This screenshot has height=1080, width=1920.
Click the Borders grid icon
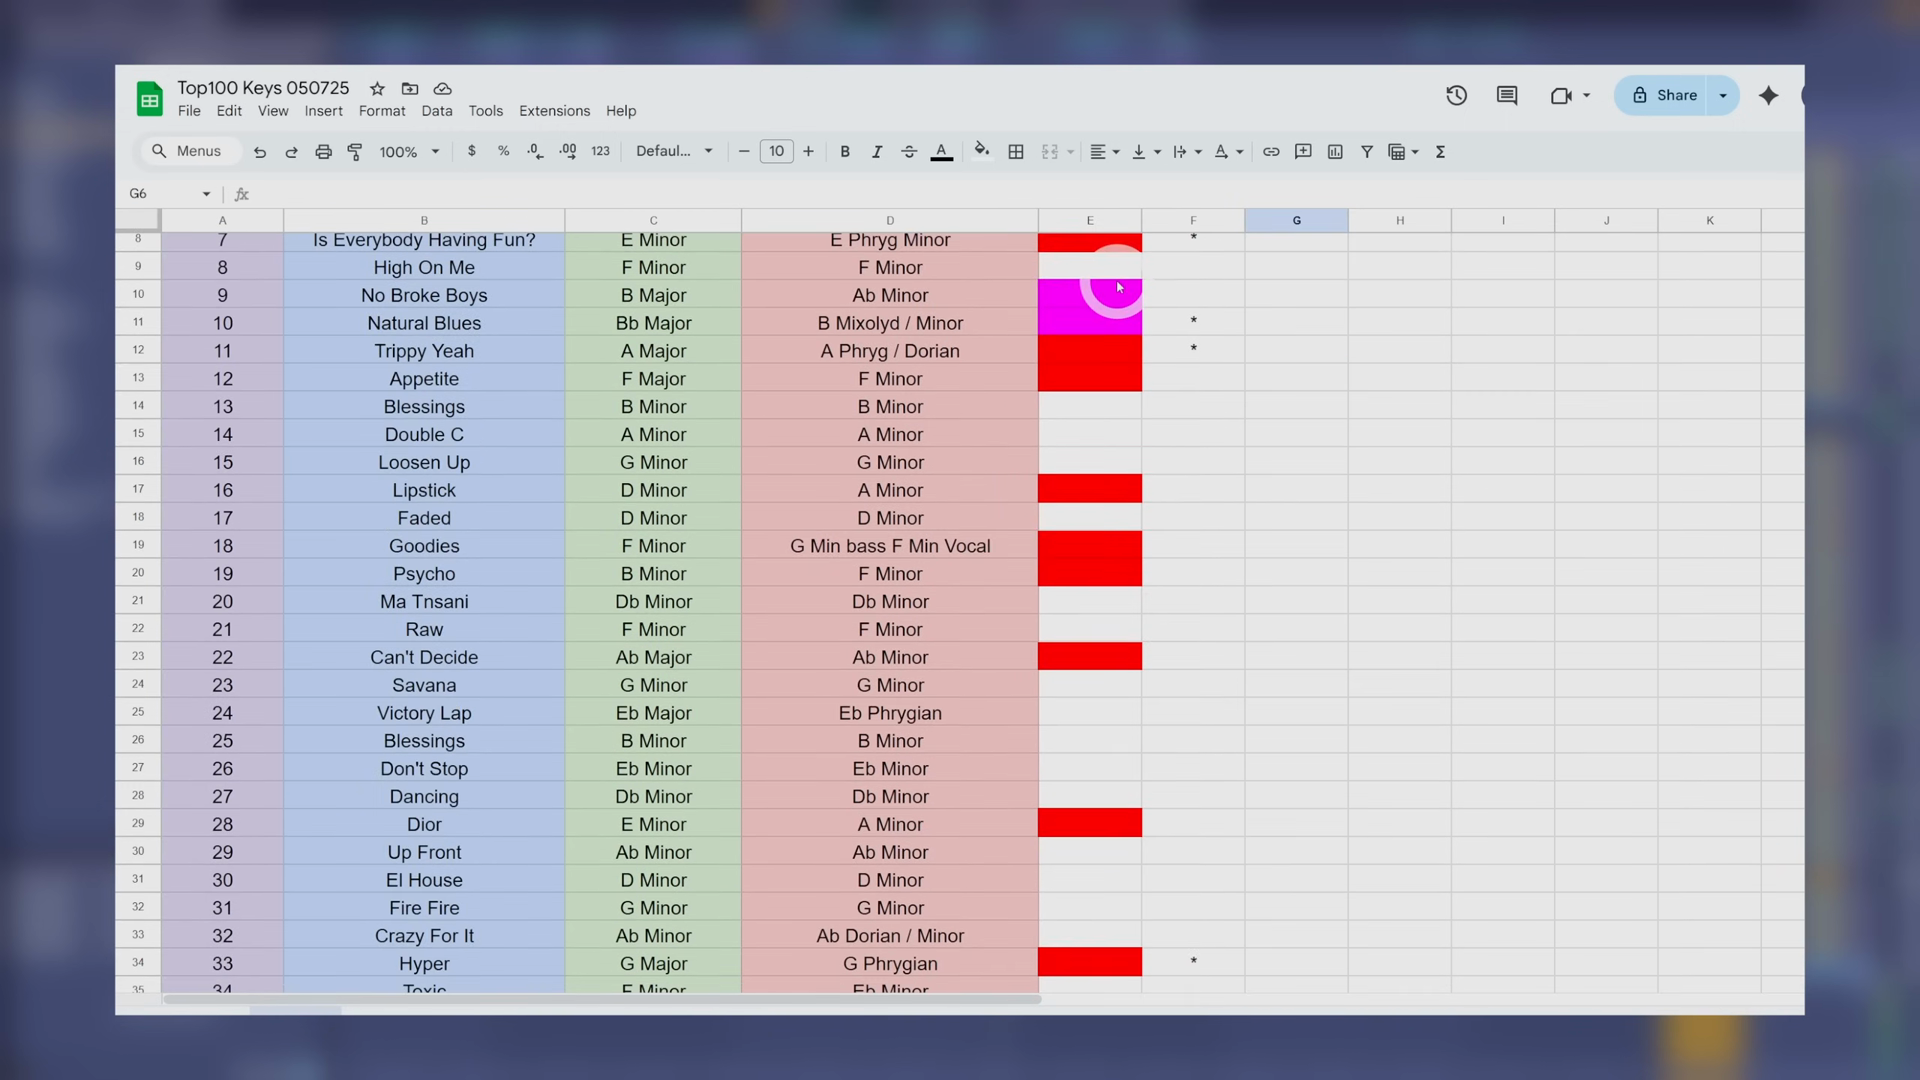1016,152
